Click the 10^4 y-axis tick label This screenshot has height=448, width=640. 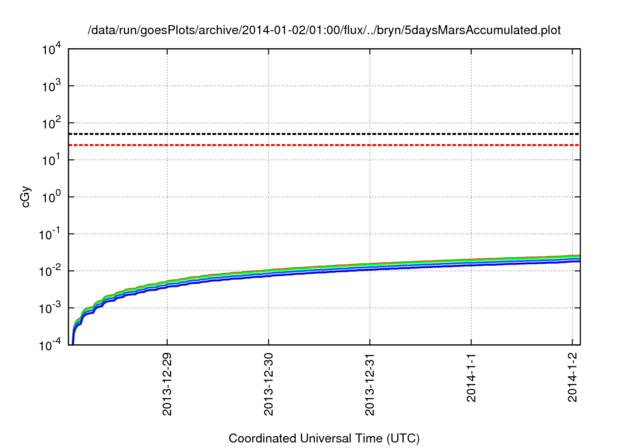pyautogui.click(x=51, y=49)
